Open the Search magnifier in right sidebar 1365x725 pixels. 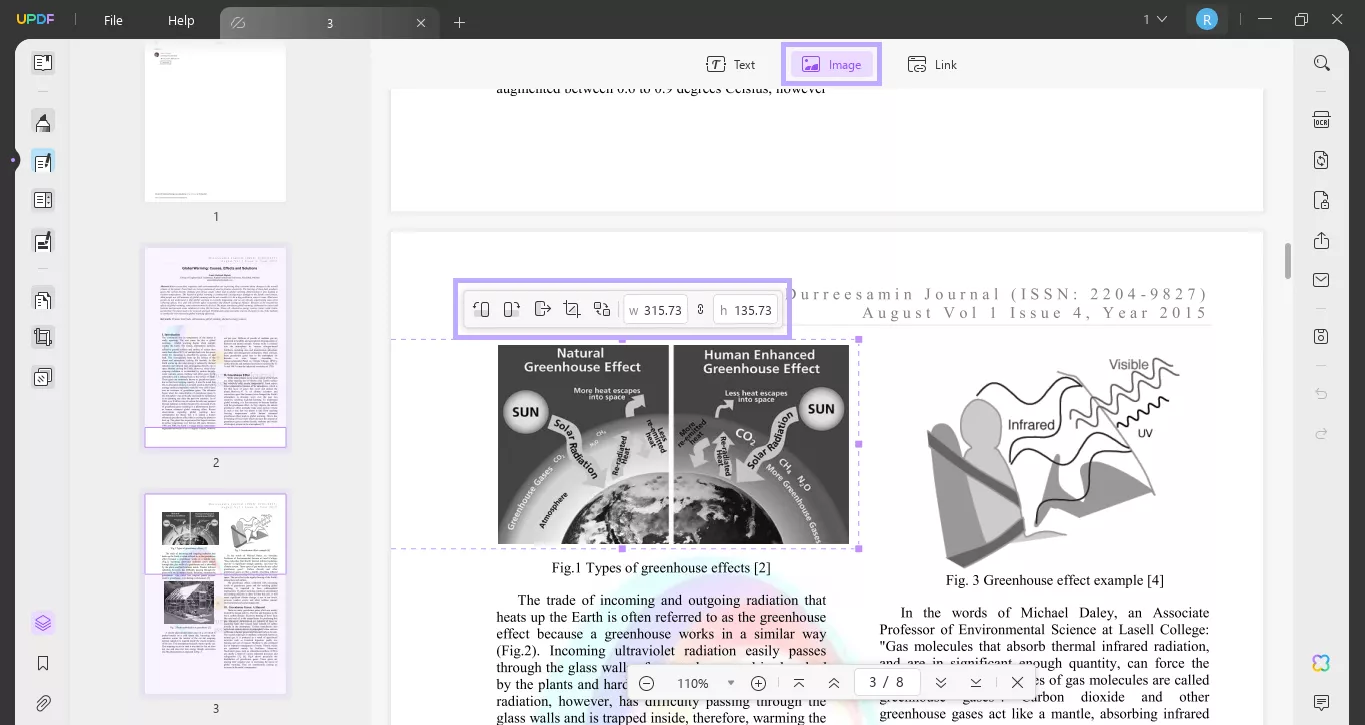pos(1321,63)
